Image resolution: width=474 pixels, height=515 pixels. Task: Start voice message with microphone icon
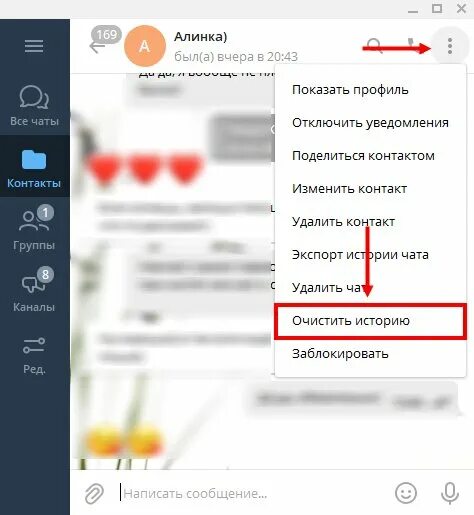pos(450,493)
